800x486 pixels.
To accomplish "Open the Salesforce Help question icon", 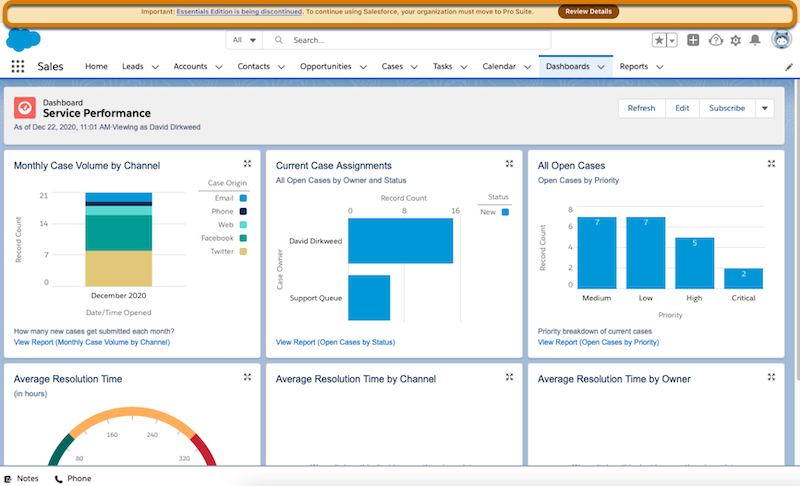I will tap(716, 40).
